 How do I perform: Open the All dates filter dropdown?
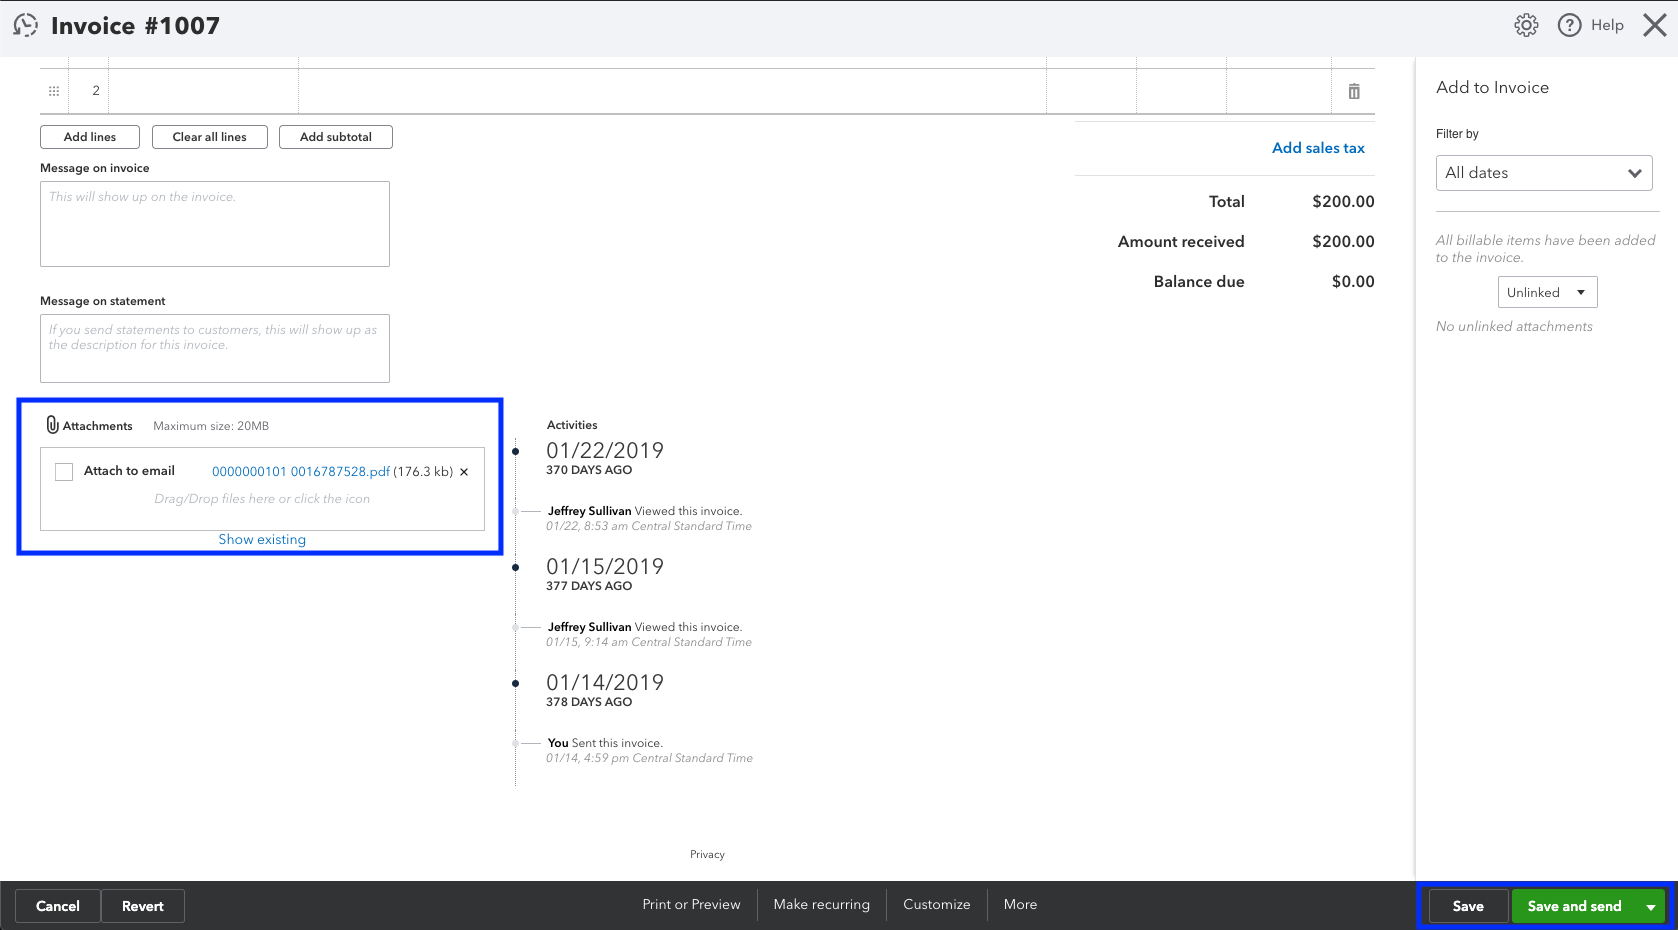(1544, 173)
